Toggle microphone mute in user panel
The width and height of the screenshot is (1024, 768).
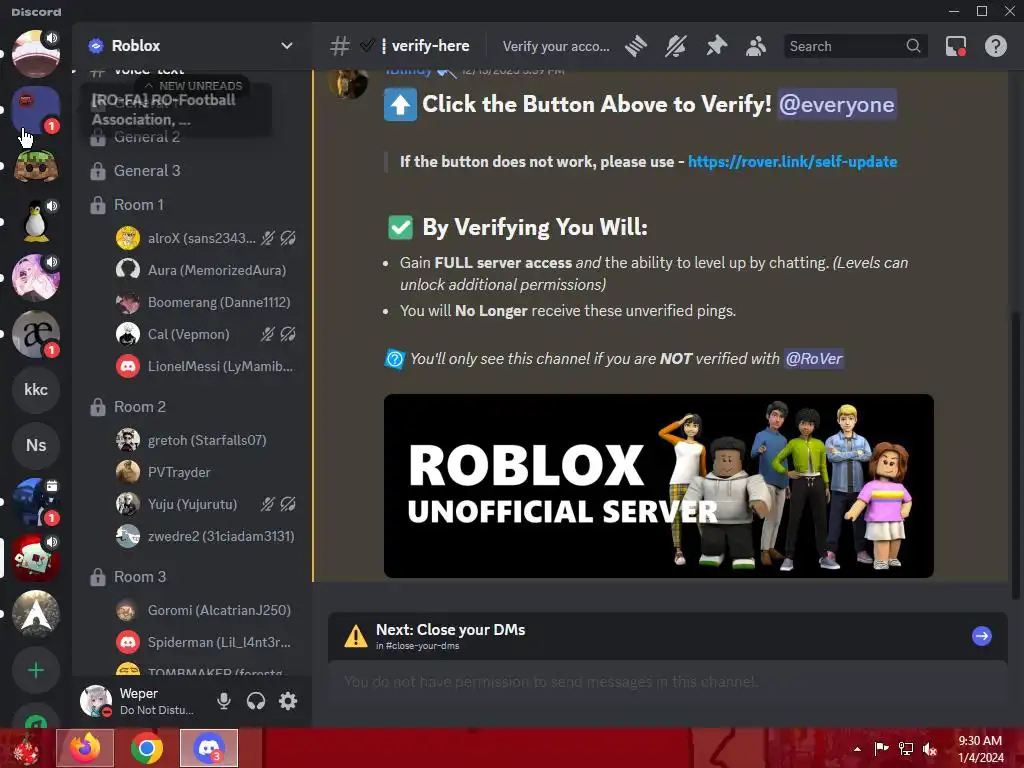coord(223,701)
